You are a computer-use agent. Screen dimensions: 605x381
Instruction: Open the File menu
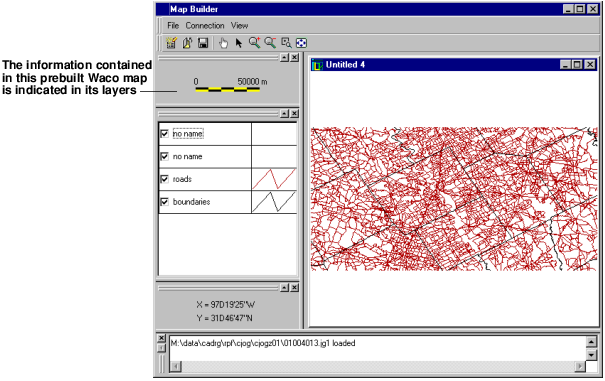[173, 25]
